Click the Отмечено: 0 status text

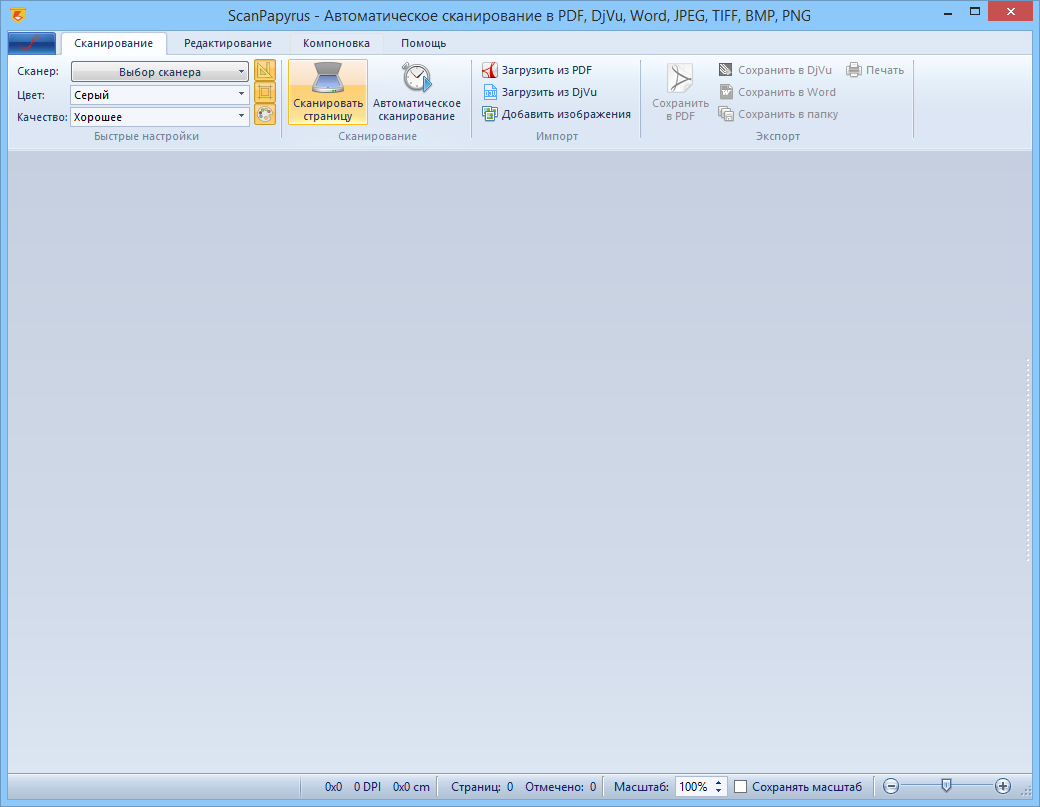pos(560,786)
